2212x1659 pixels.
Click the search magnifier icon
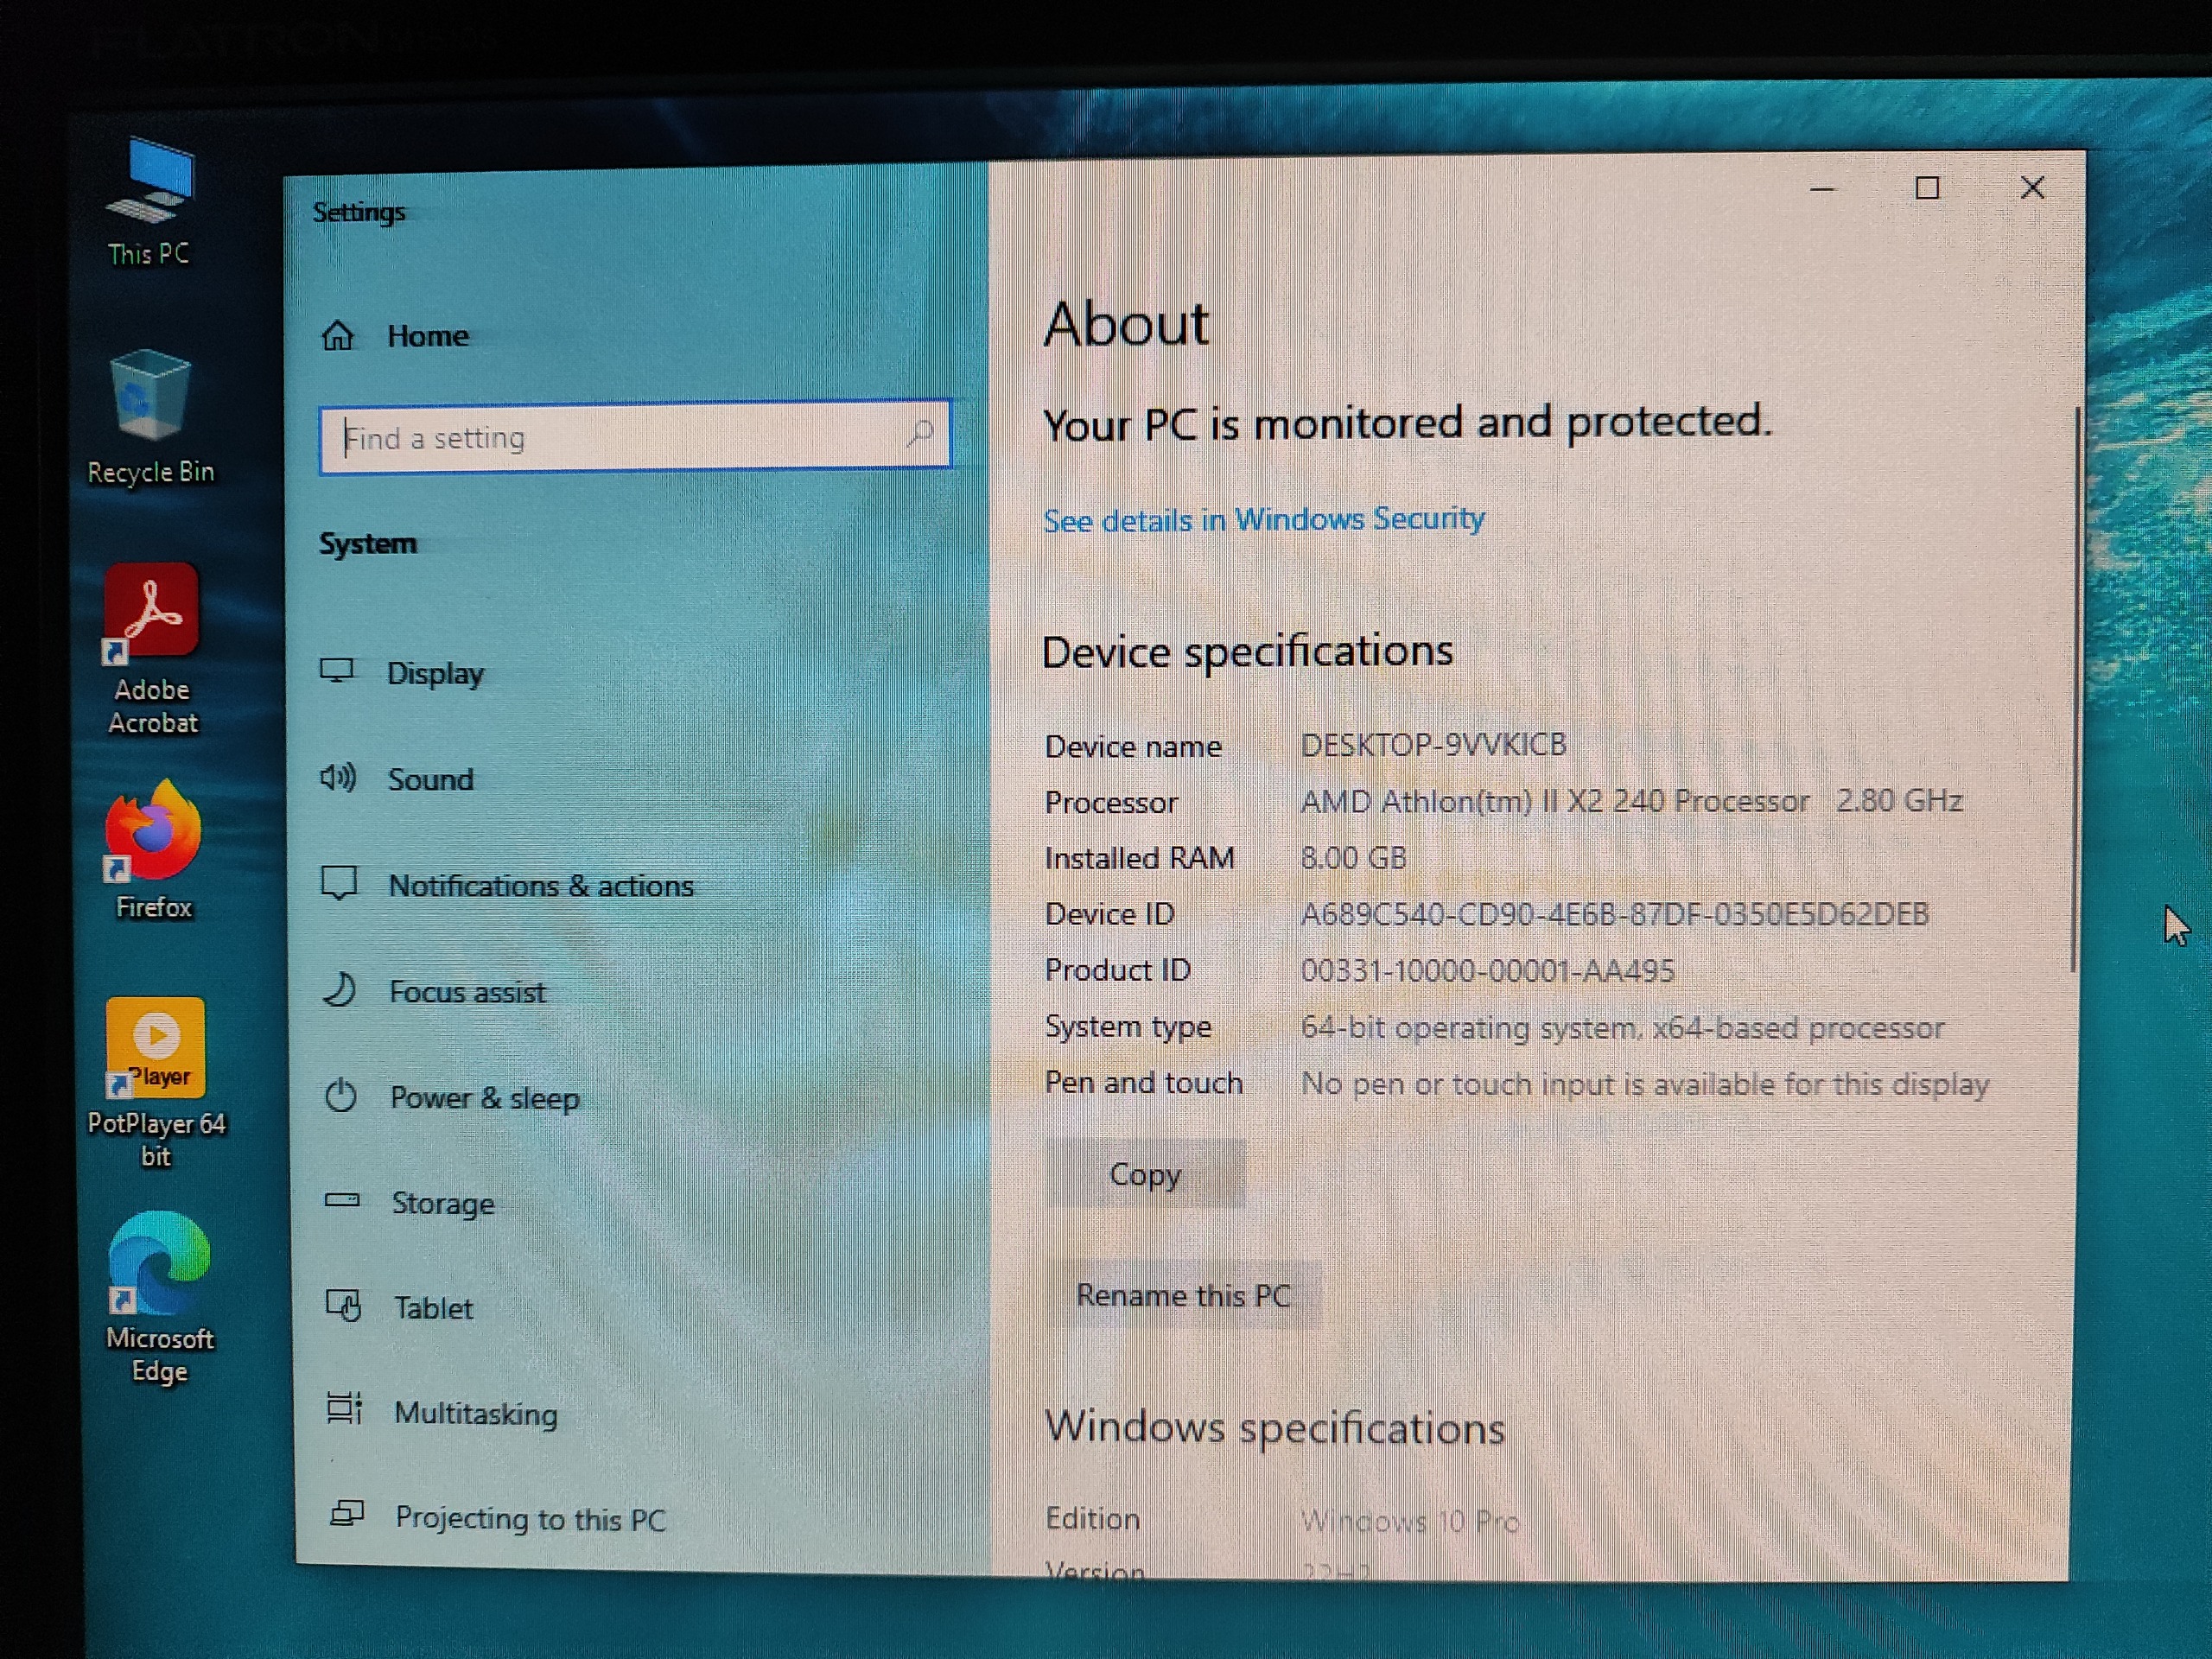(x=919, y=433)
